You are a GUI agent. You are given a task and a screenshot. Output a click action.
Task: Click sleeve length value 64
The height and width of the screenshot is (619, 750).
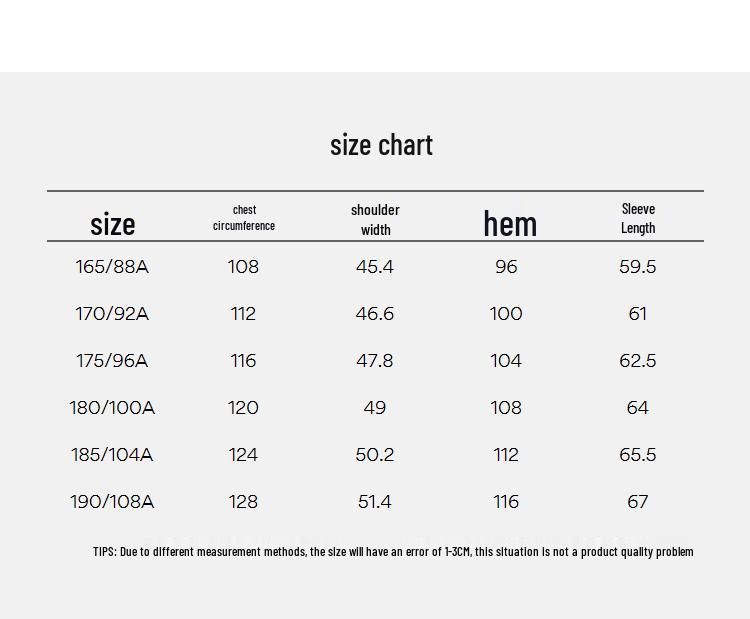638,408
